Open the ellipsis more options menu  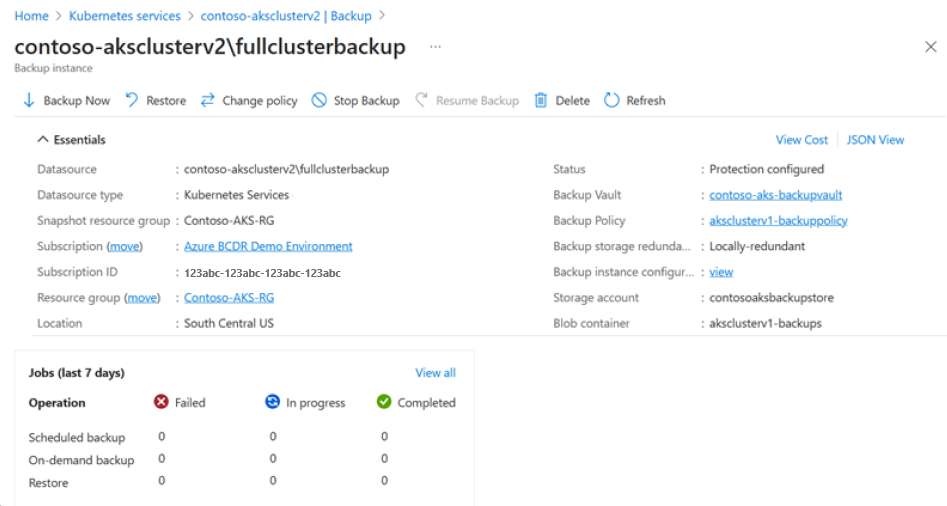435,46
